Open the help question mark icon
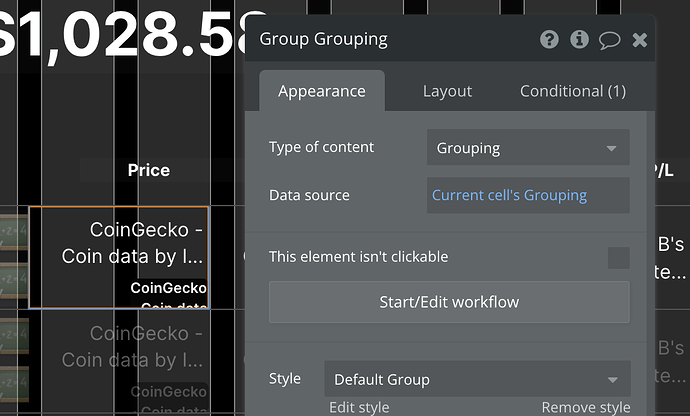This screenshot has width=690, height=416. (549, 40)
